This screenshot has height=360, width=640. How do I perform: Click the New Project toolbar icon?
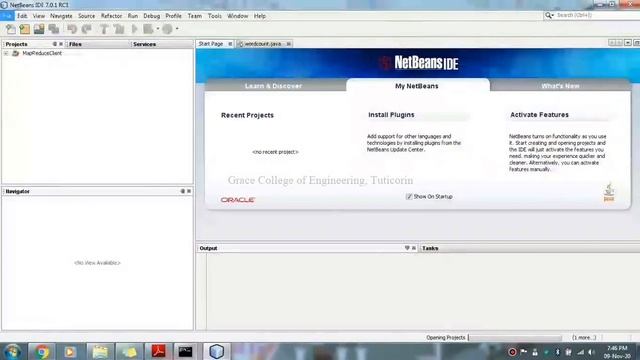click(25, 29)
